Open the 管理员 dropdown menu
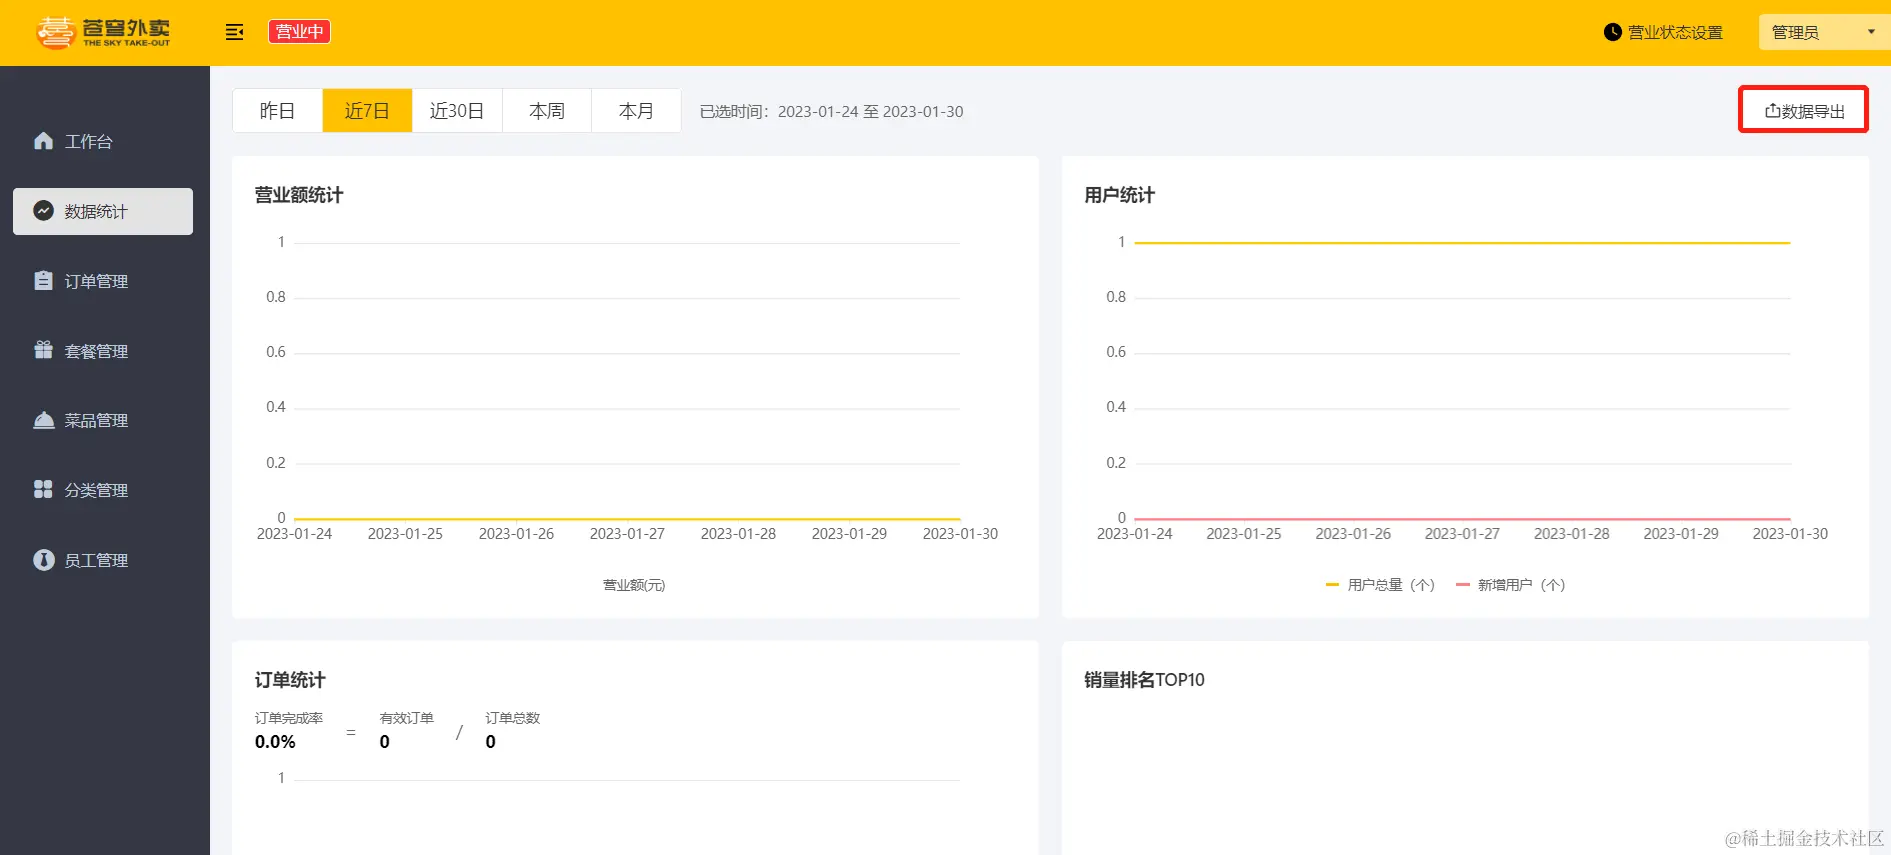The image size is (1891, 855). click(1823, 32)
